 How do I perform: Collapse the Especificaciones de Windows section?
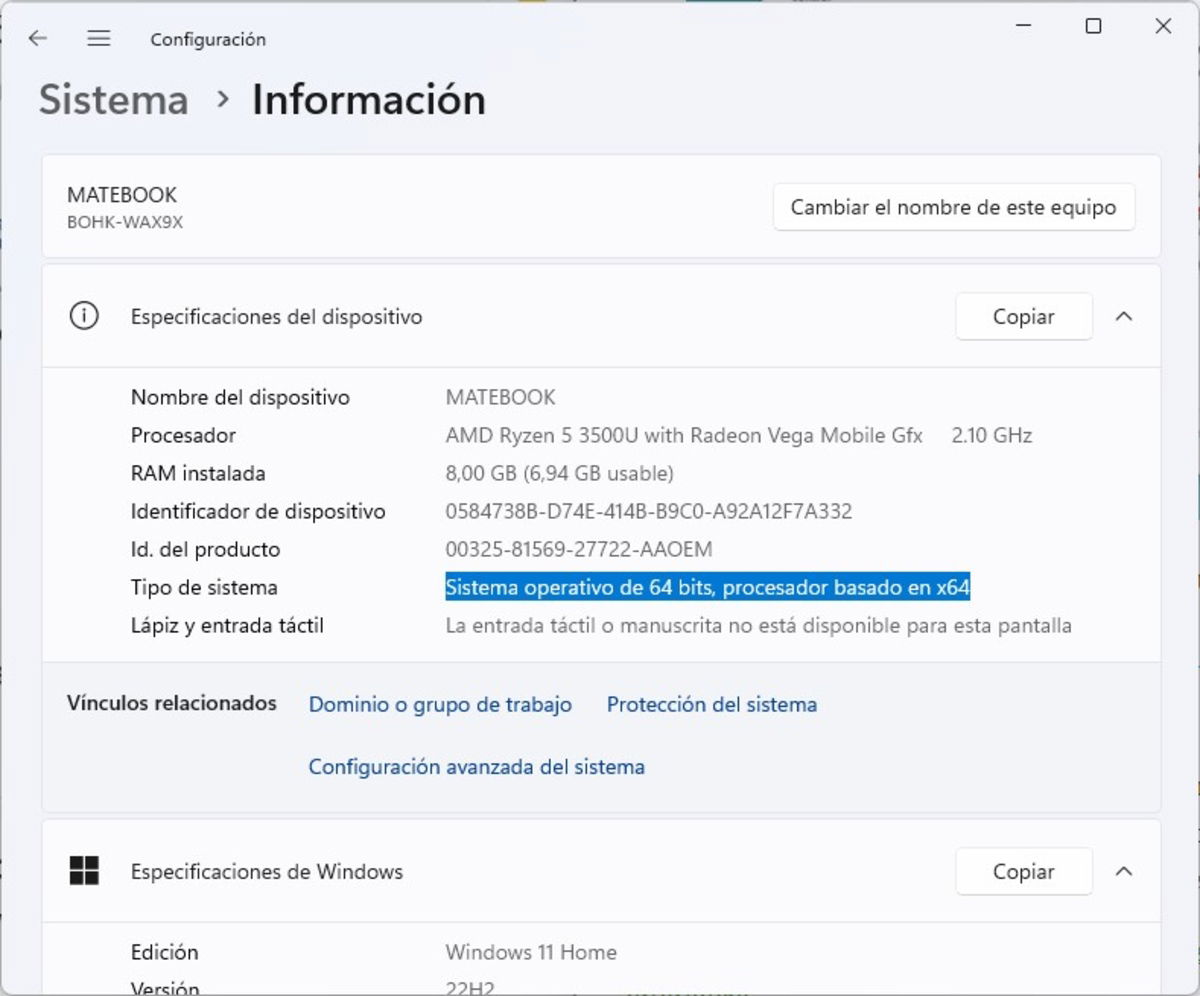coord(1124,871)
